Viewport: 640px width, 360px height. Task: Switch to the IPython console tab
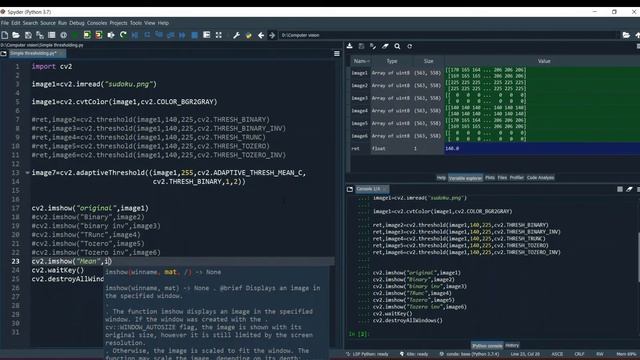coord(487,346)
